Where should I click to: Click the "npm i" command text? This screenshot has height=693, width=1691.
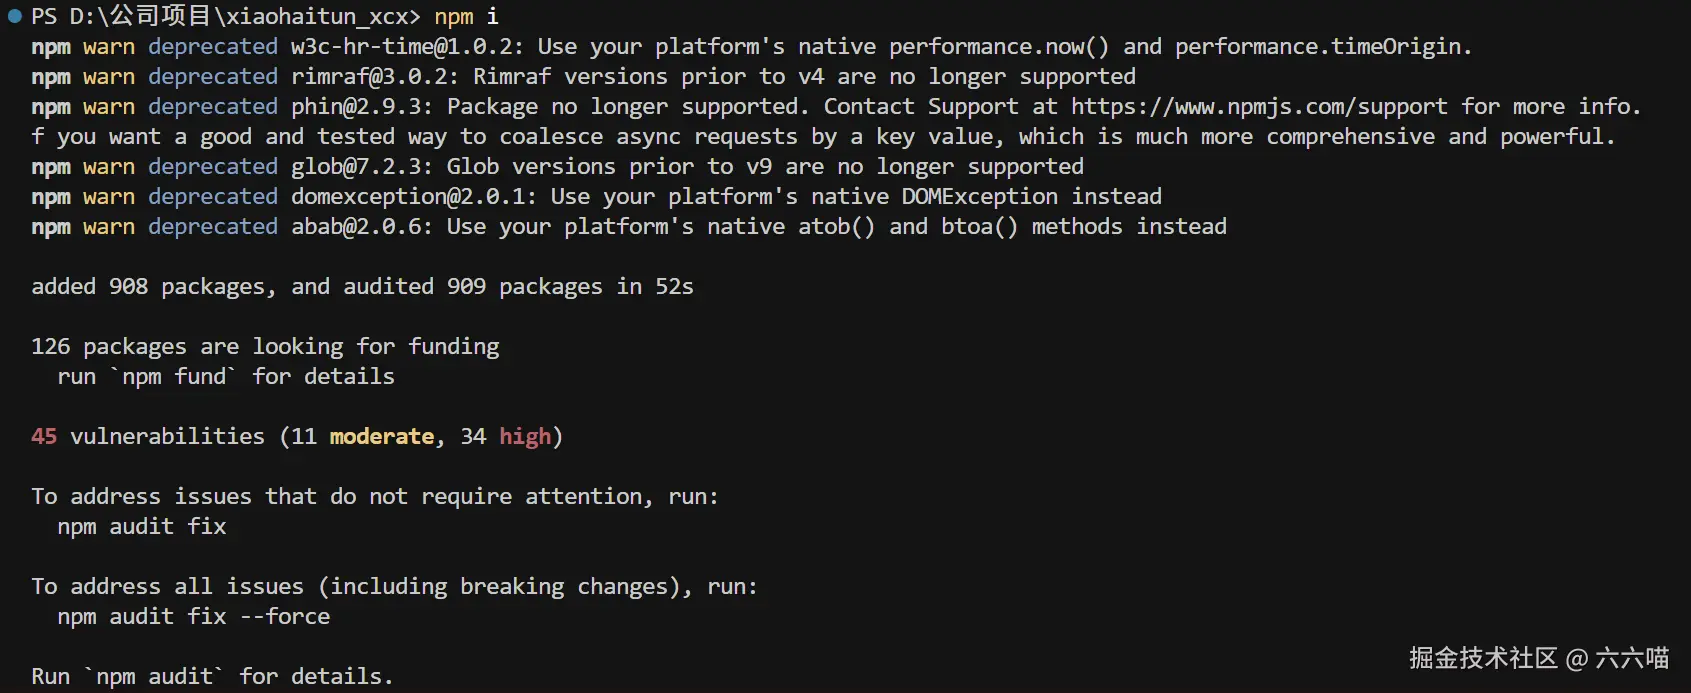(x=466, y=16)
